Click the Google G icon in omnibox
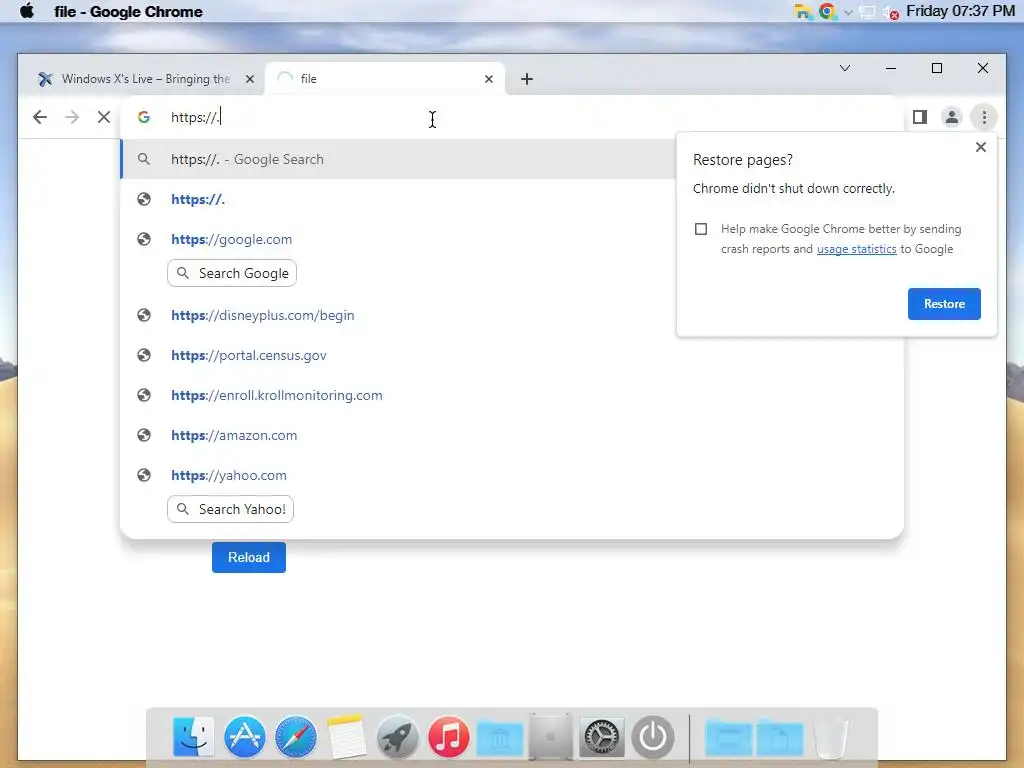1024x768 pixels. (x=144, y=117)
